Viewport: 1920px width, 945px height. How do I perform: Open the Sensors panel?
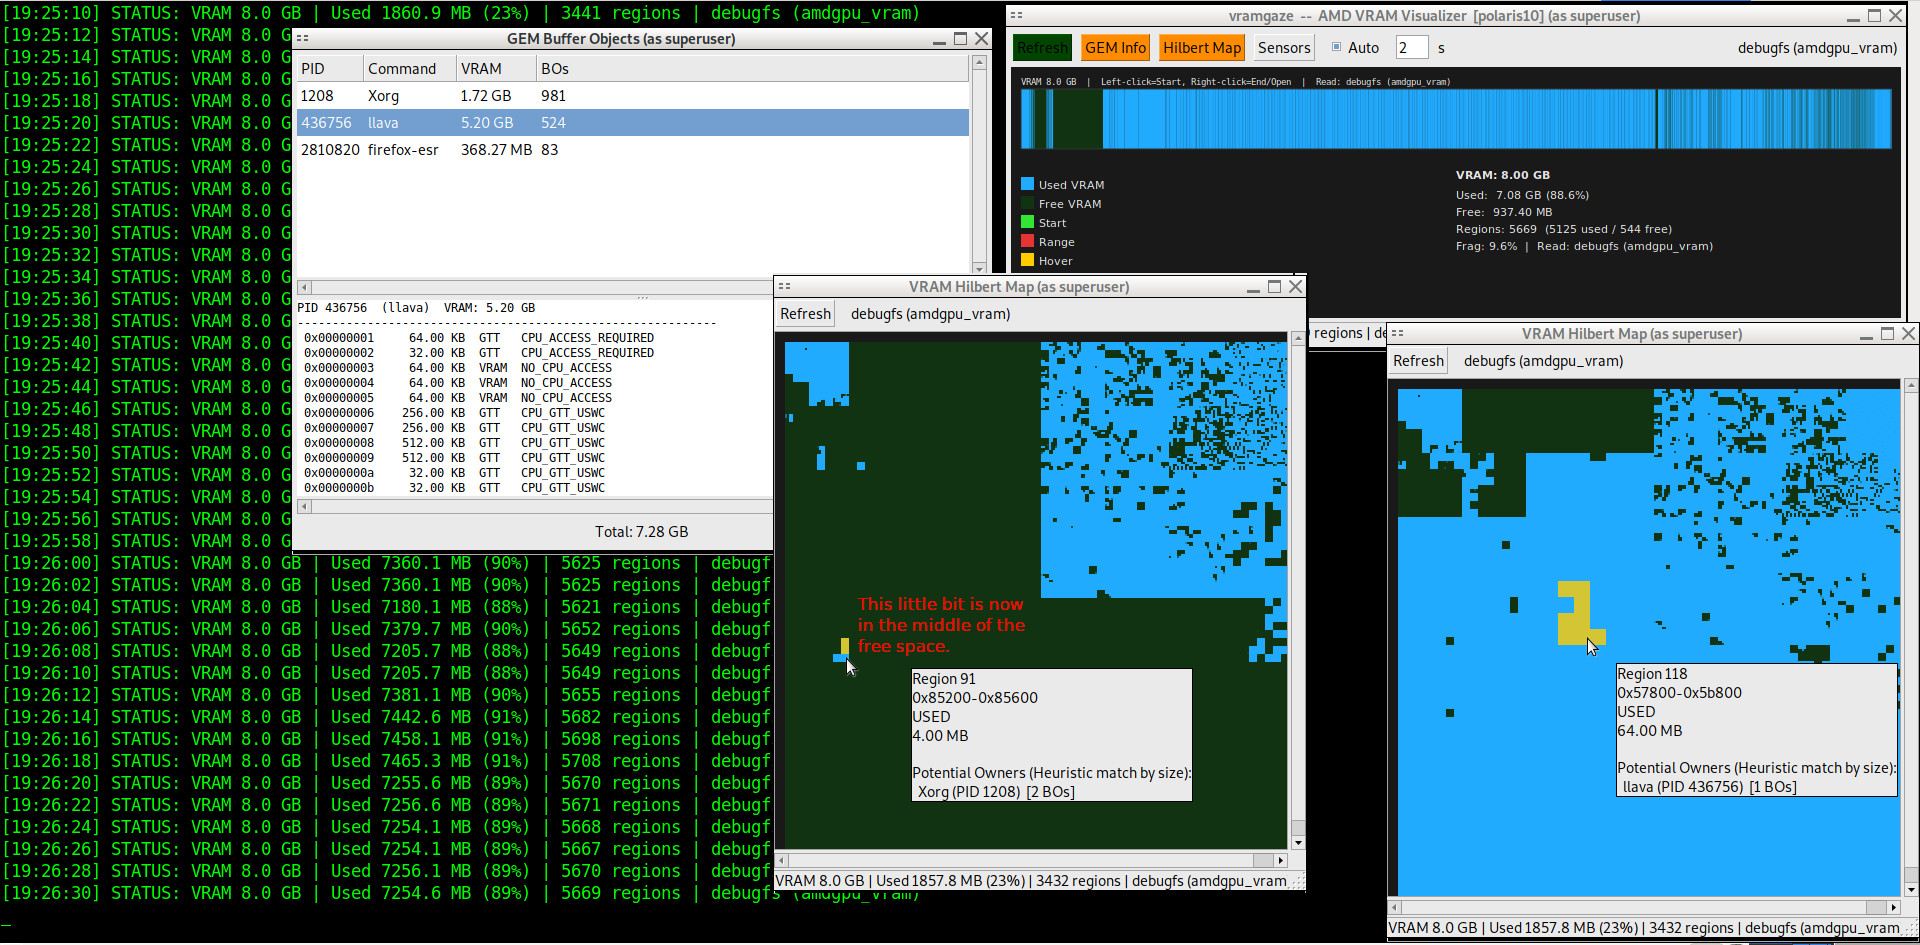1283,48
